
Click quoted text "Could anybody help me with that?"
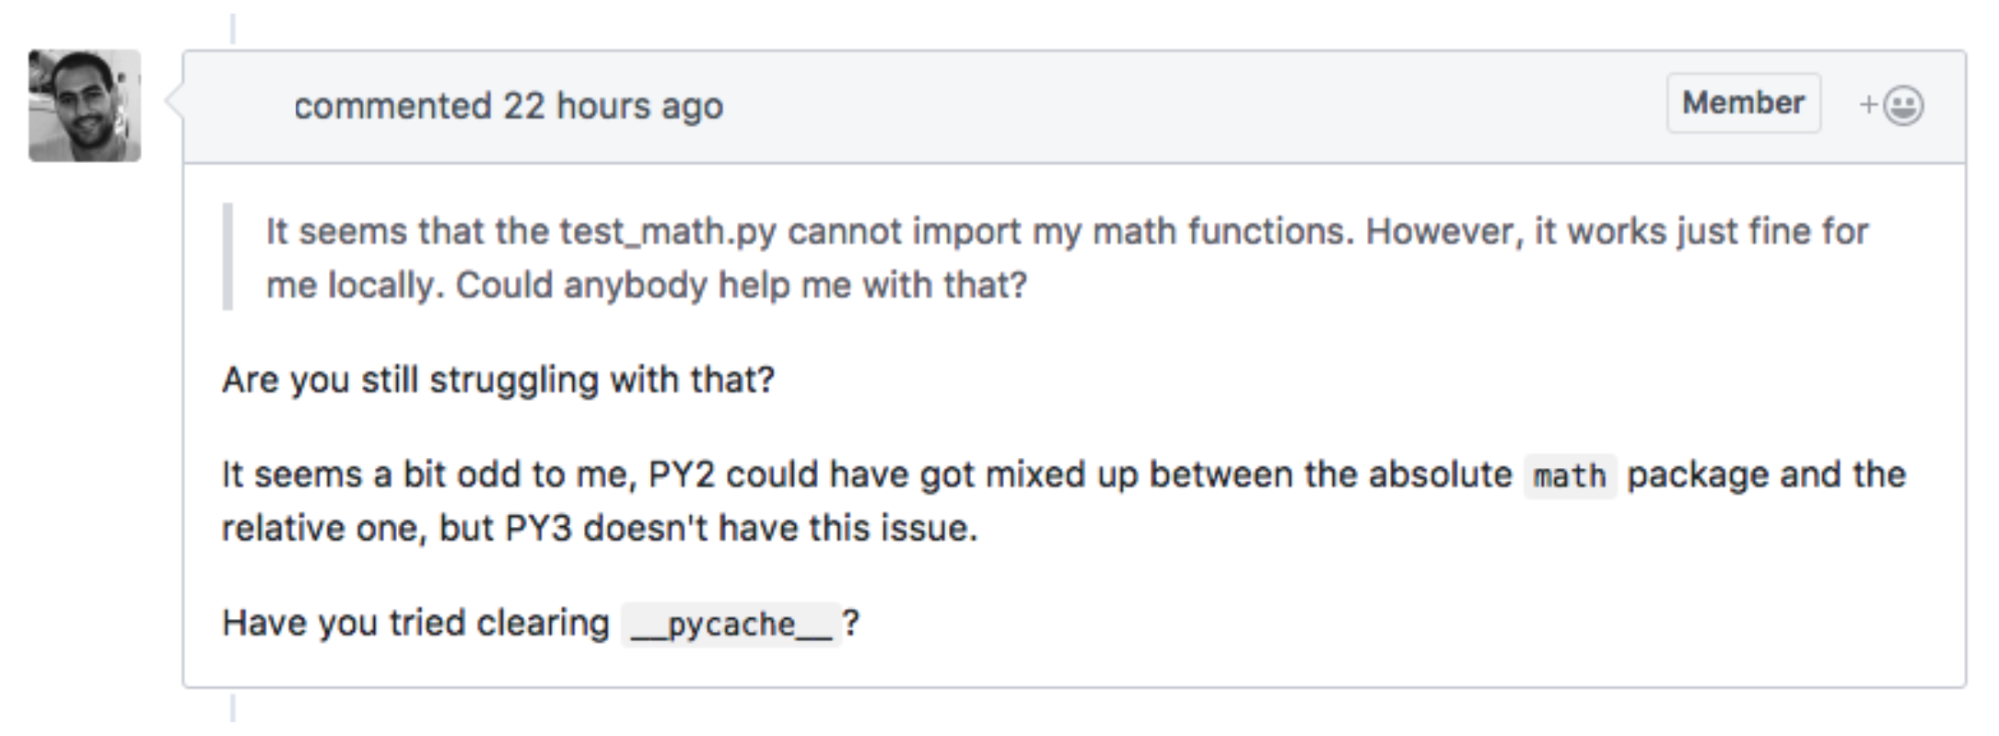pyautogui.click(x=742, y=286)
